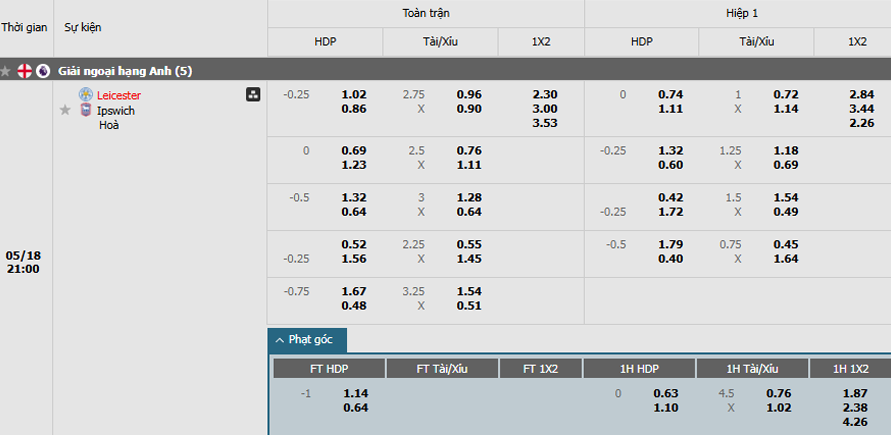Select corner 1H Tài/Xỉu odds 0.76
Viewport: 891px width, 435px height.
click(x=778, y=393)
